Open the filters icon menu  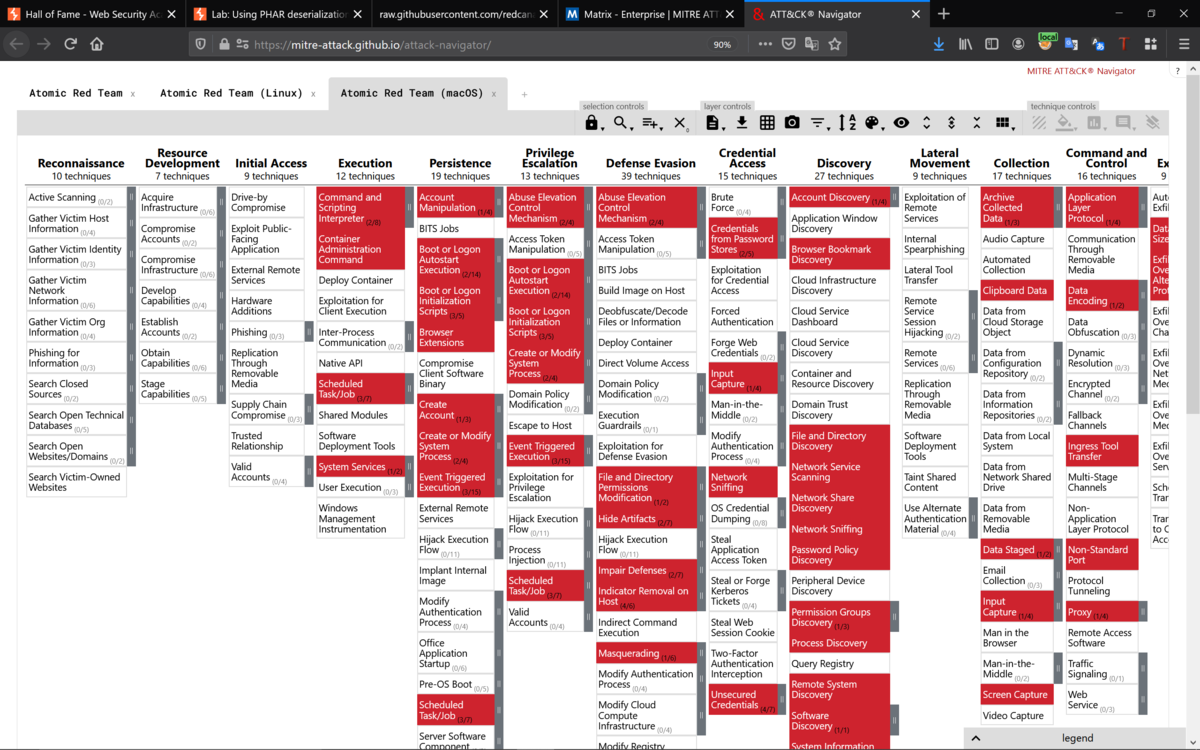tap(819, 123)
